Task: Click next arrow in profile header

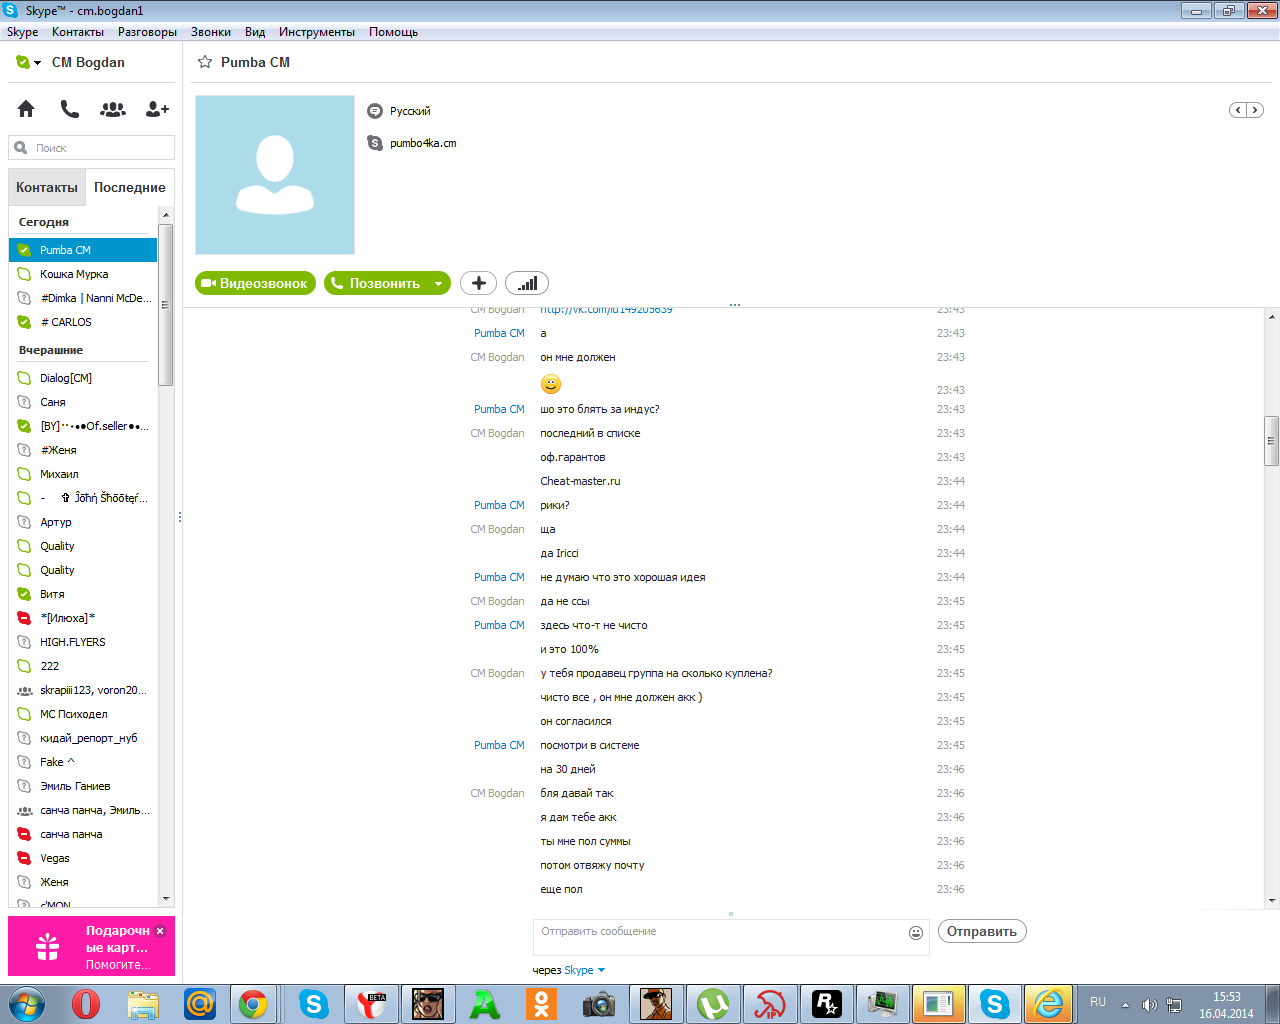Action: tap(1254, 110)
